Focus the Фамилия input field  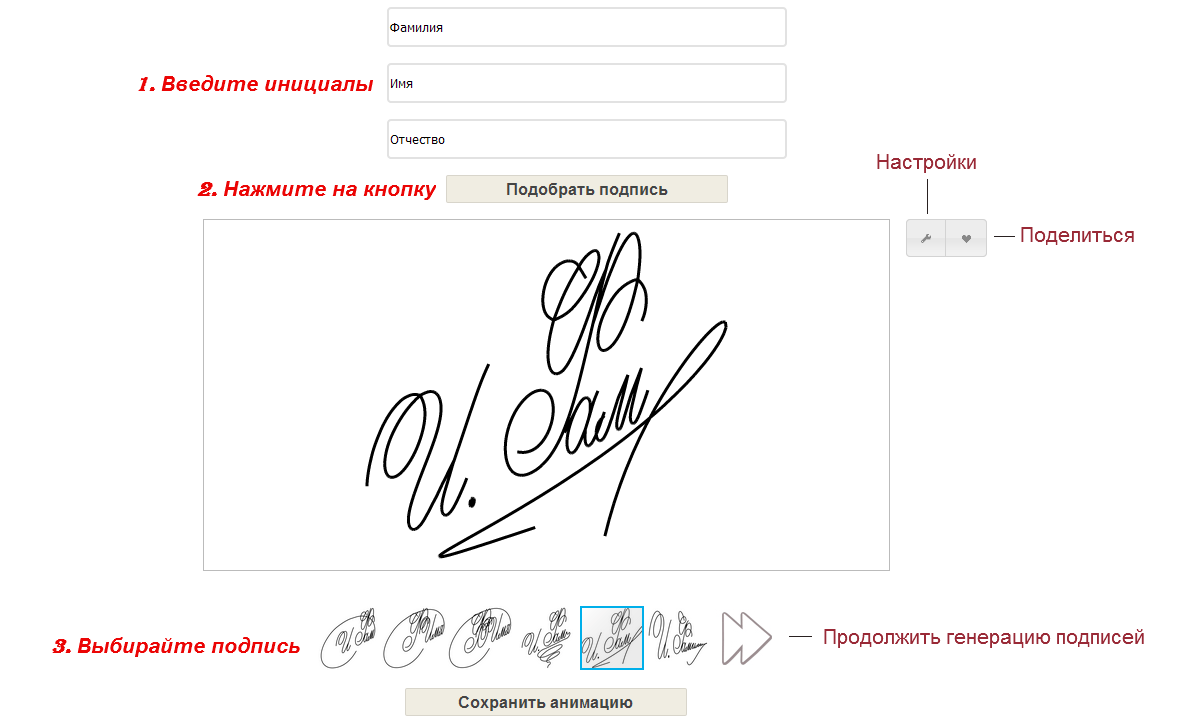pyautogui.click(x=586, y=27)
